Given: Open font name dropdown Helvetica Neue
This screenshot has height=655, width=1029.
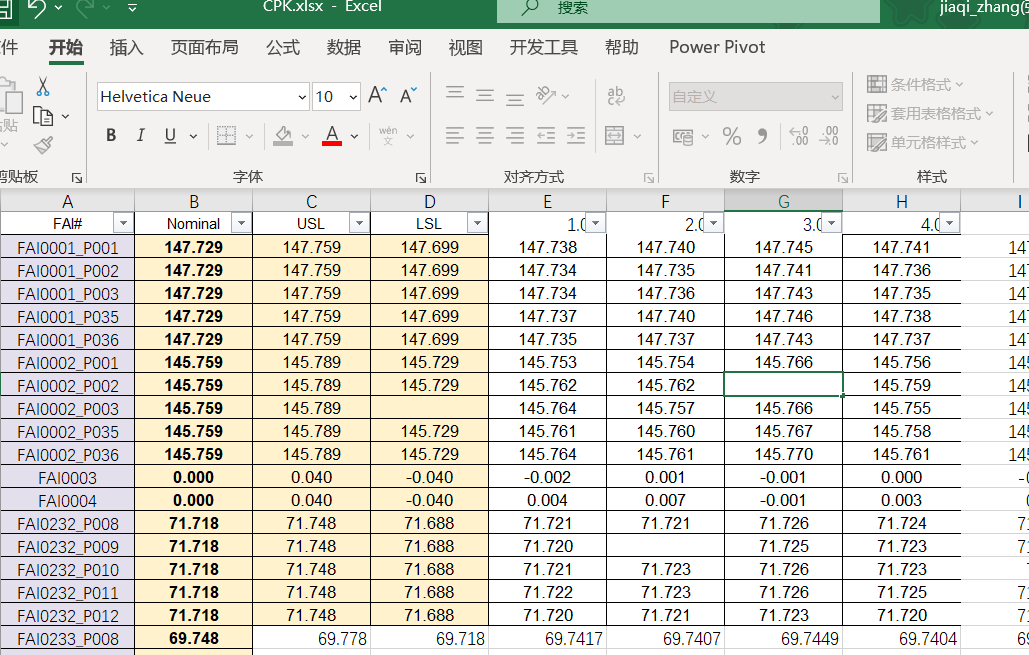Looking at the screenshot, I should [303, 97].
